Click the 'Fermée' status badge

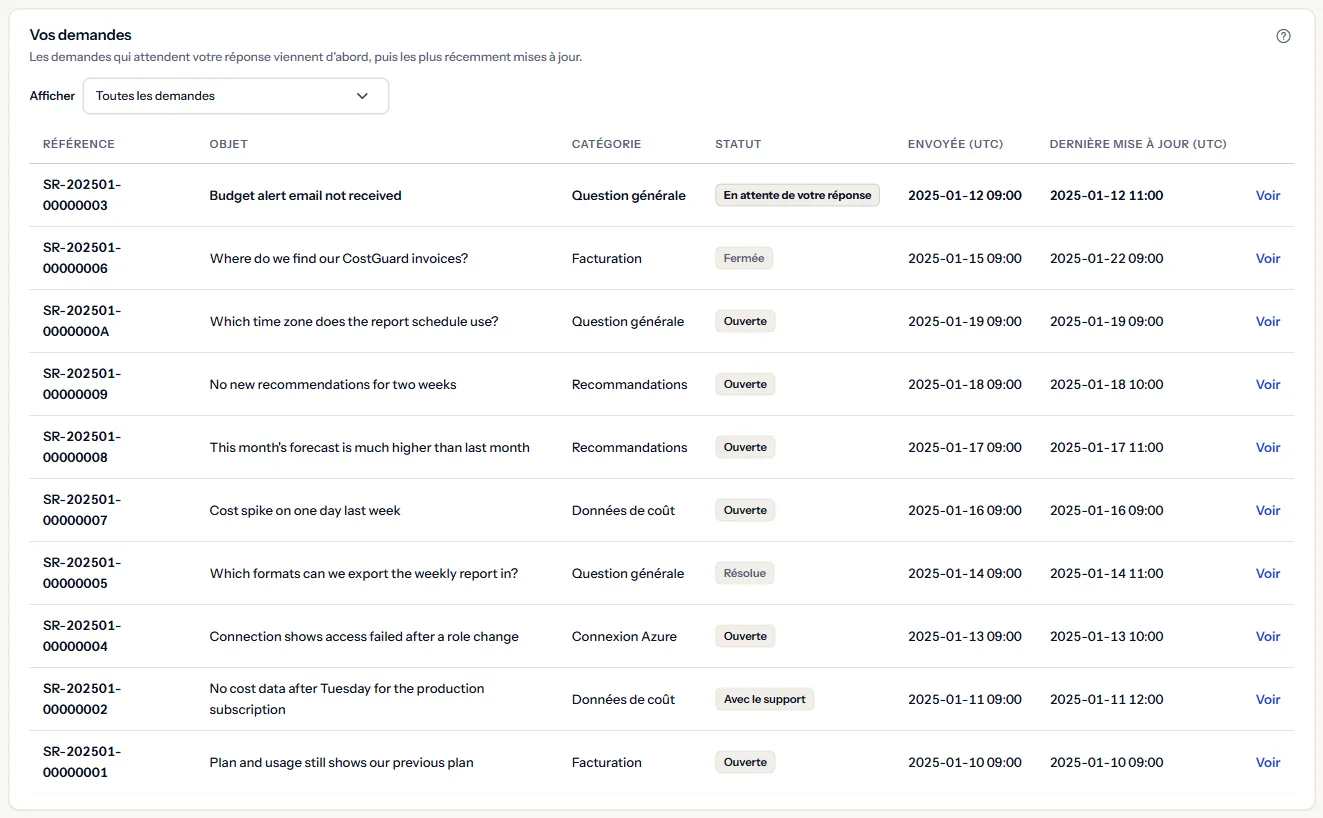[744, 259]
